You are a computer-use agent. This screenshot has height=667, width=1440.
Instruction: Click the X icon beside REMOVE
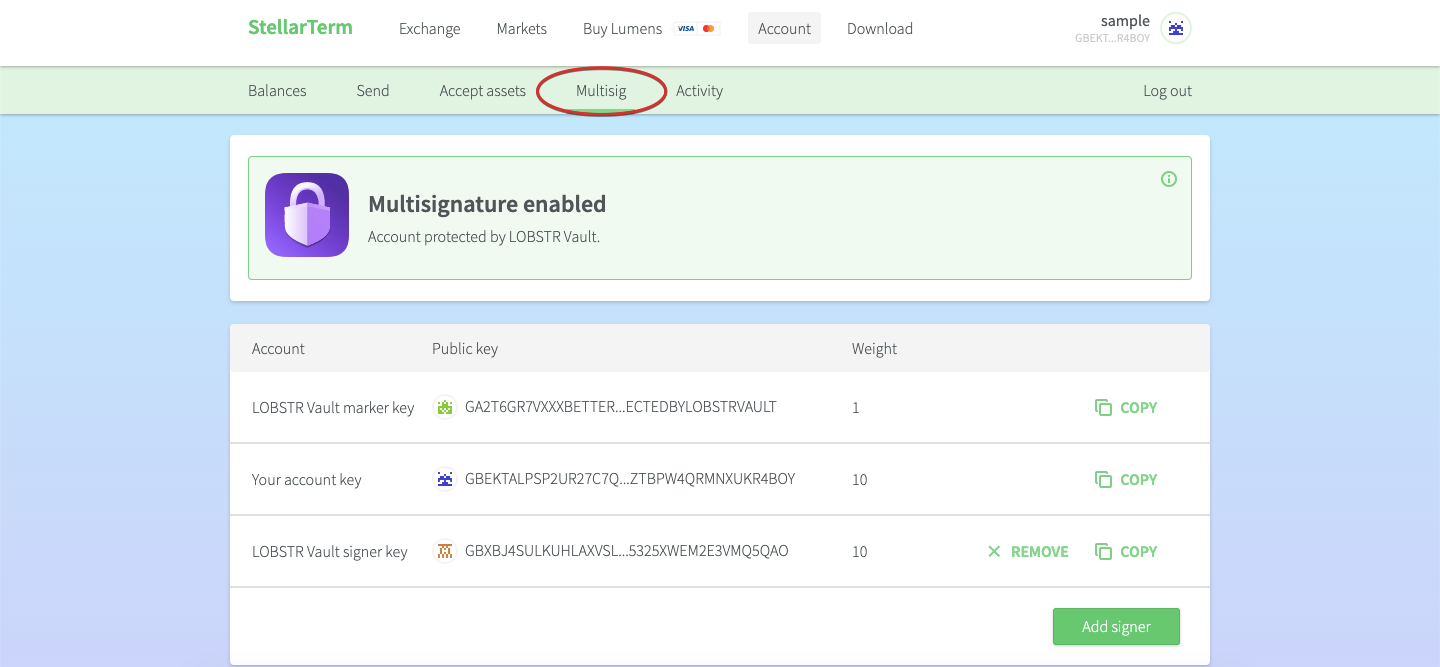click(994, 551)
